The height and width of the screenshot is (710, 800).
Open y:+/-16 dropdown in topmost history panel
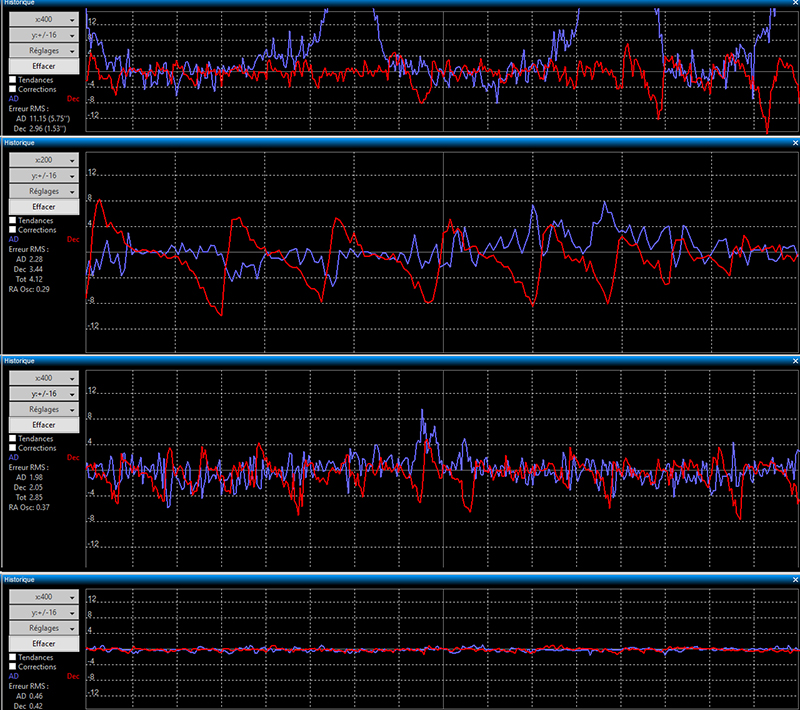pyautogui.click(x=44, y=35)
